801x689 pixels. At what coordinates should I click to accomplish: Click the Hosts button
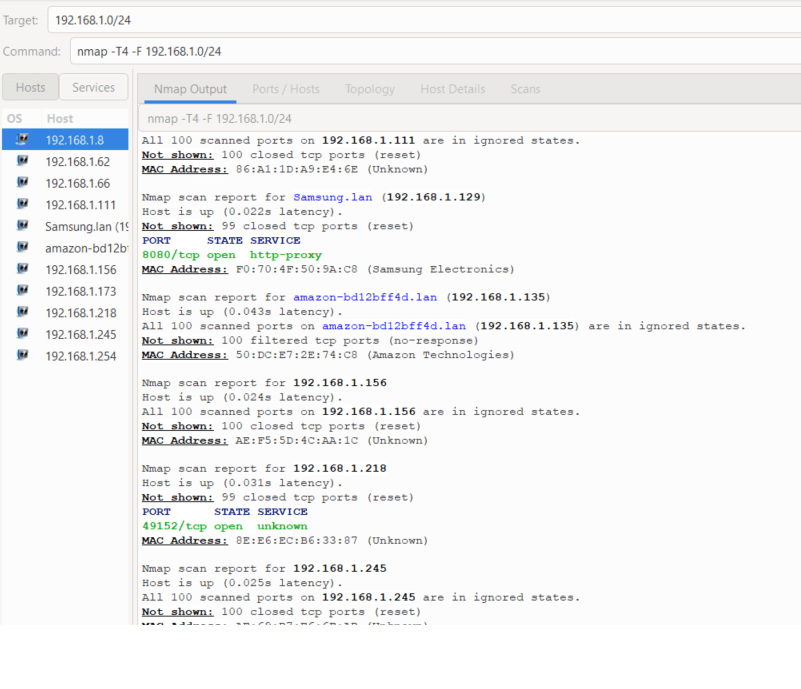(x=30, y=87)
